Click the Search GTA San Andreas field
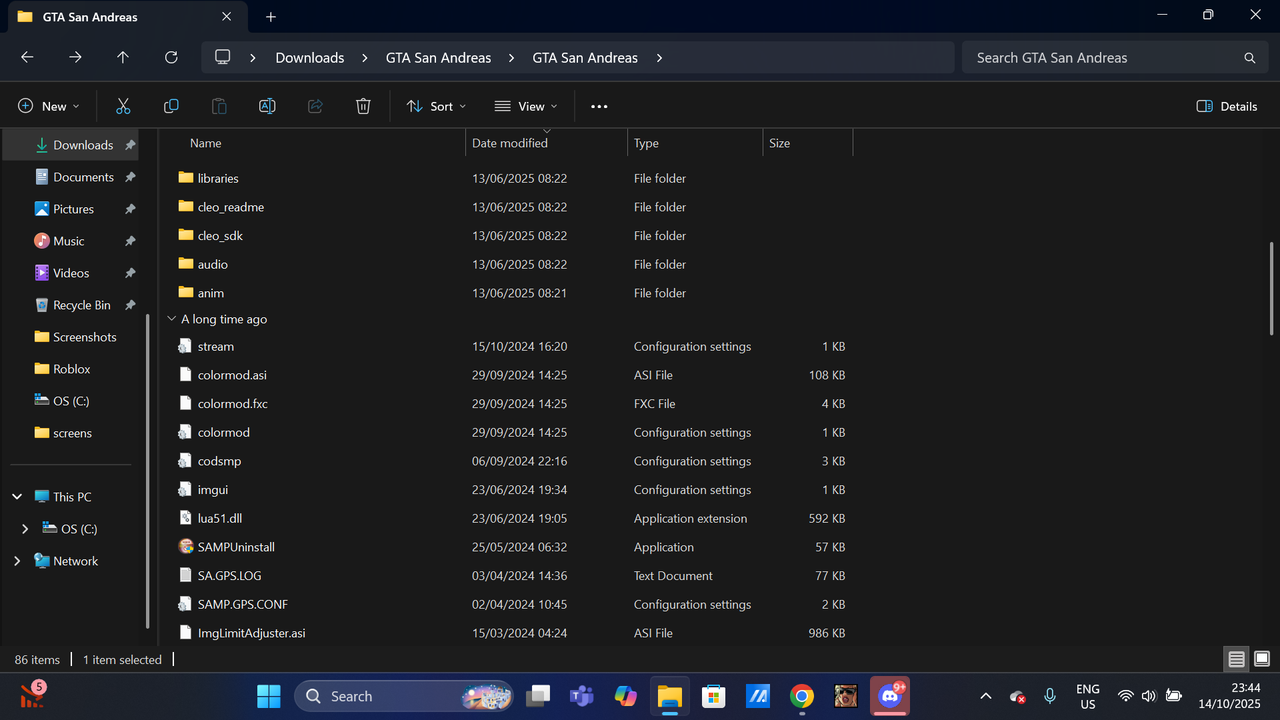This screenshot has height=720, width=1280. tap(1115, 58)
